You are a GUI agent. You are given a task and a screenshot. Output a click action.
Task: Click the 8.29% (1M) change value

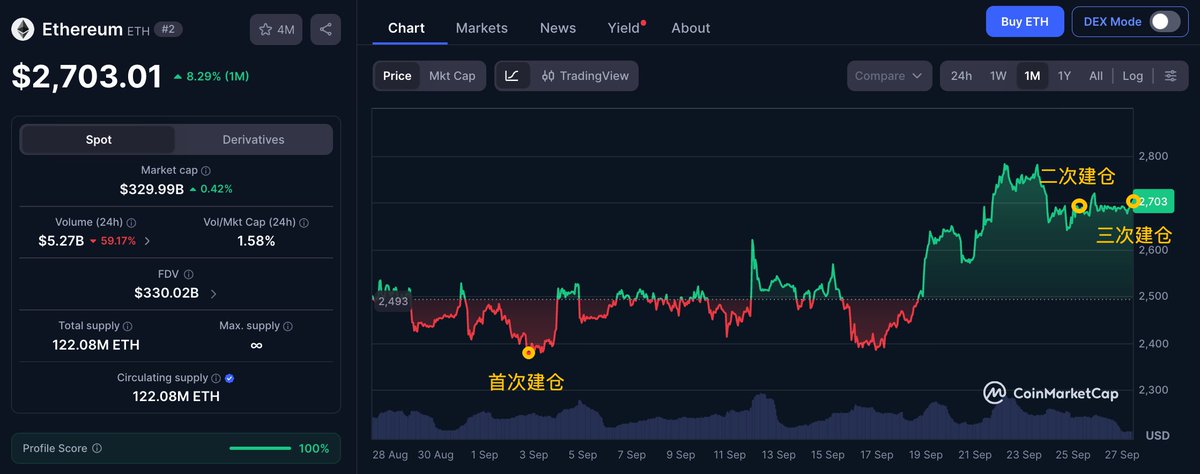[x=212, y=76]
